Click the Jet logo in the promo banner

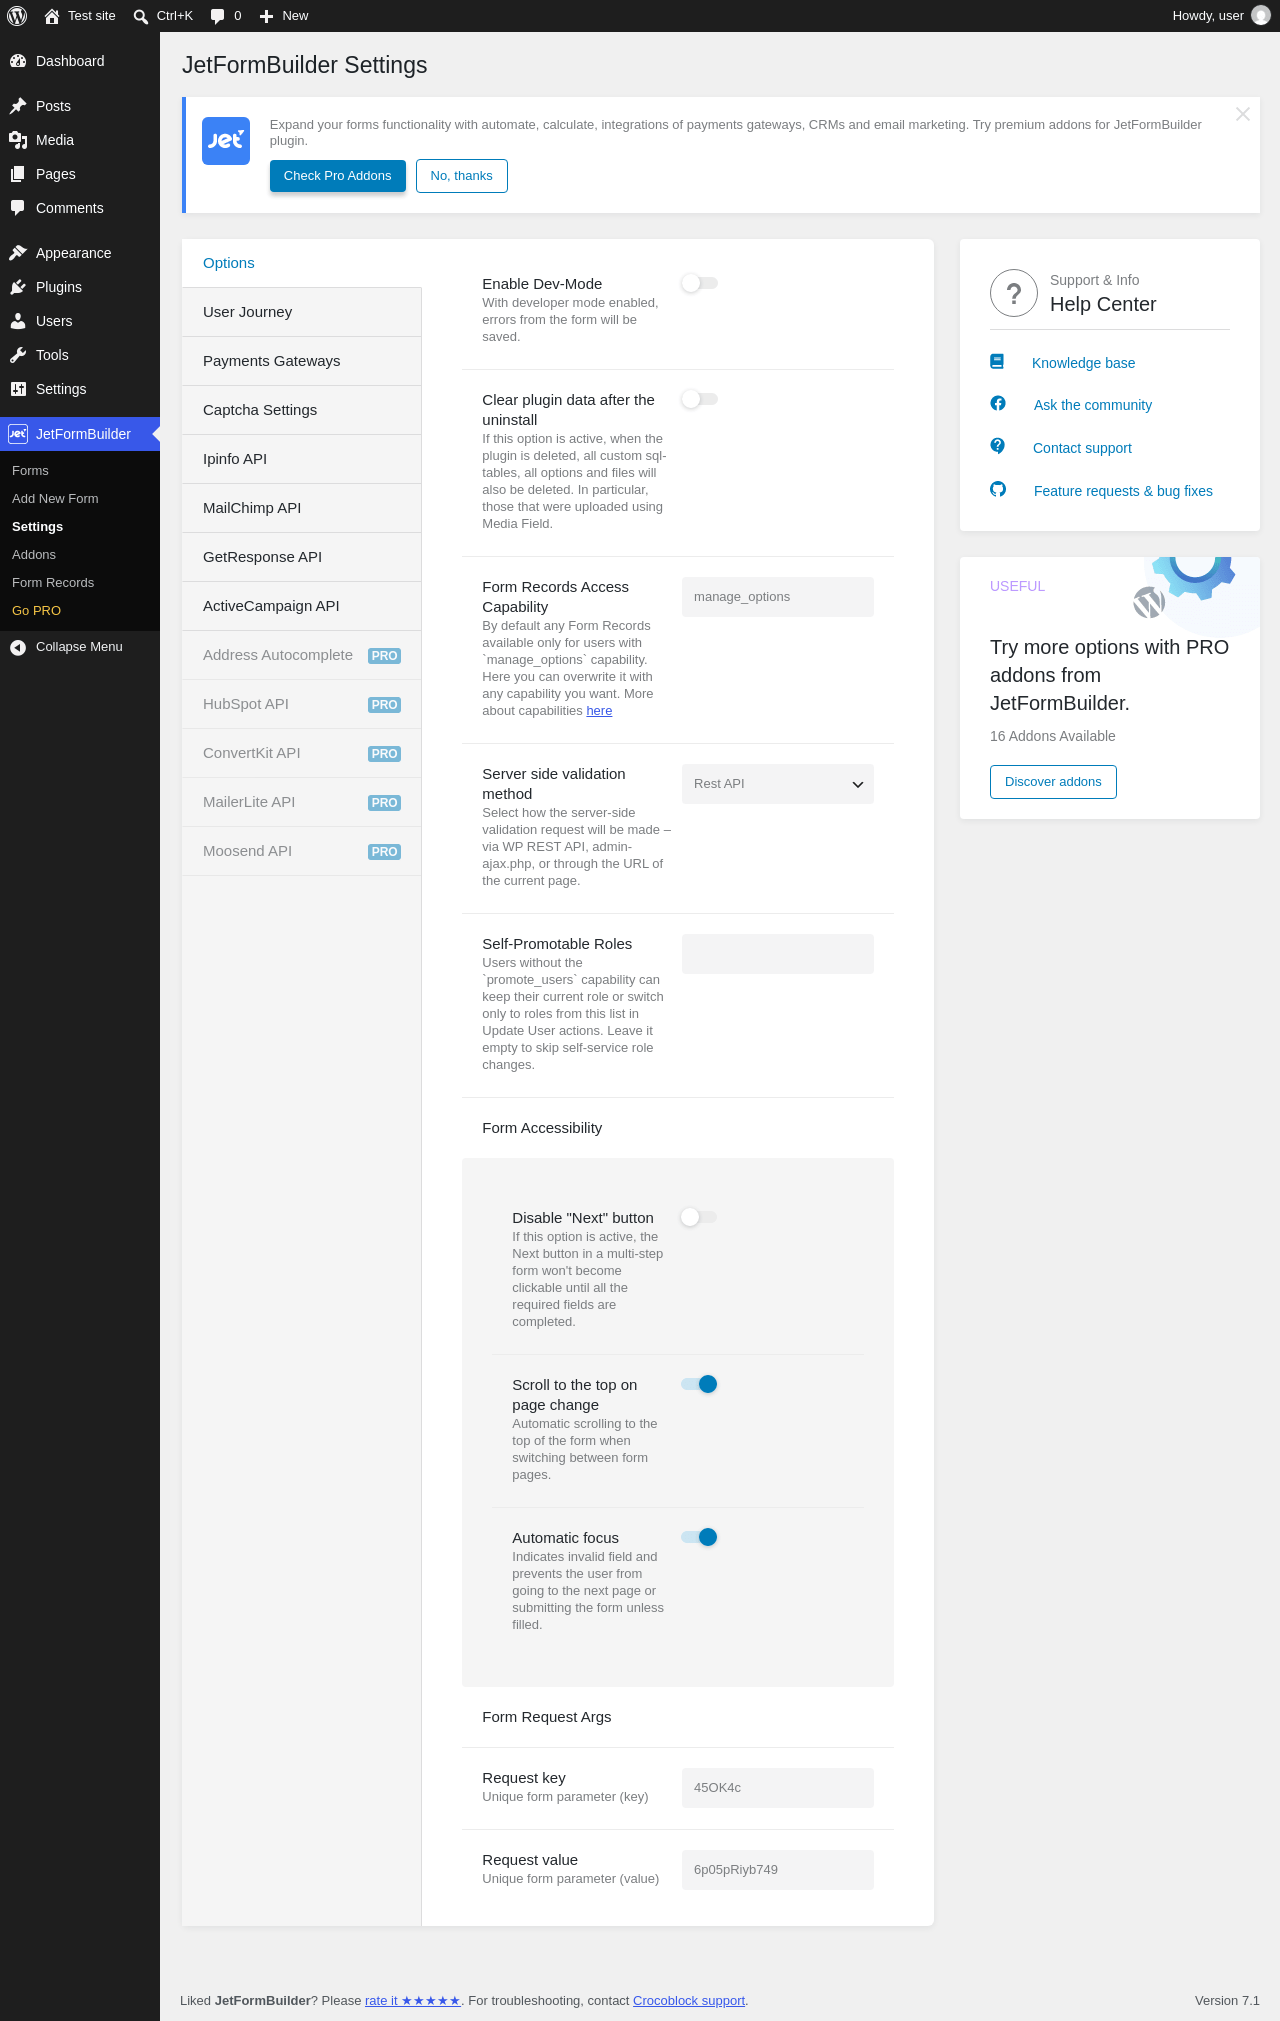[226, 141]
